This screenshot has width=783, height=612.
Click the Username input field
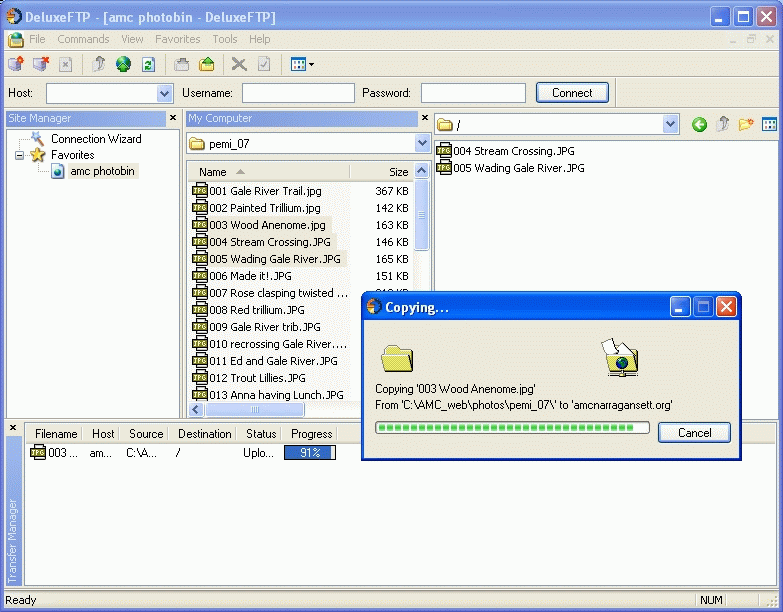(298, 93)
